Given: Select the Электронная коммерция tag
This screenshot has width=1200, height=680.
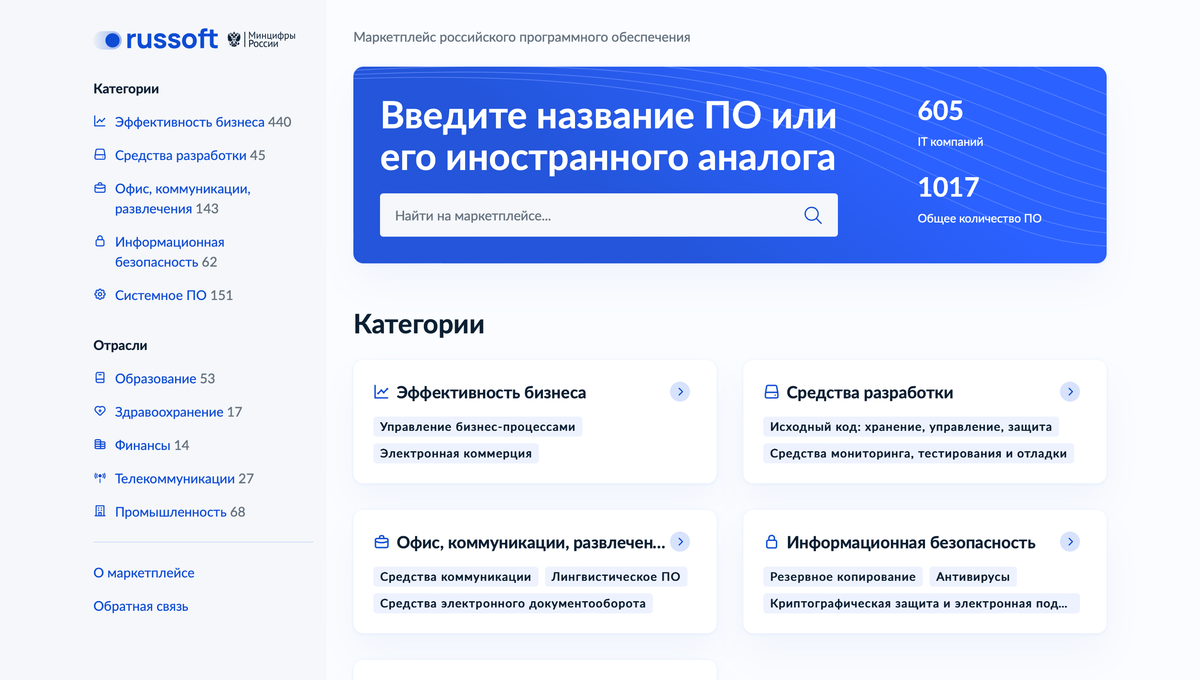Looking at the screenshot, I should (456, 453).
